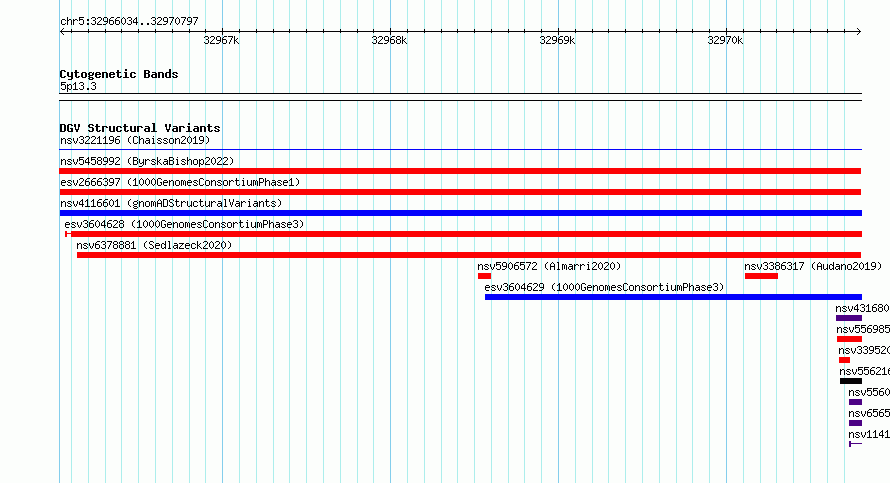This screenshot has width=890, height=483.
Task: Open nsv6378881 (Sedlazeck2020) variant label
Action: coord(154,245)
